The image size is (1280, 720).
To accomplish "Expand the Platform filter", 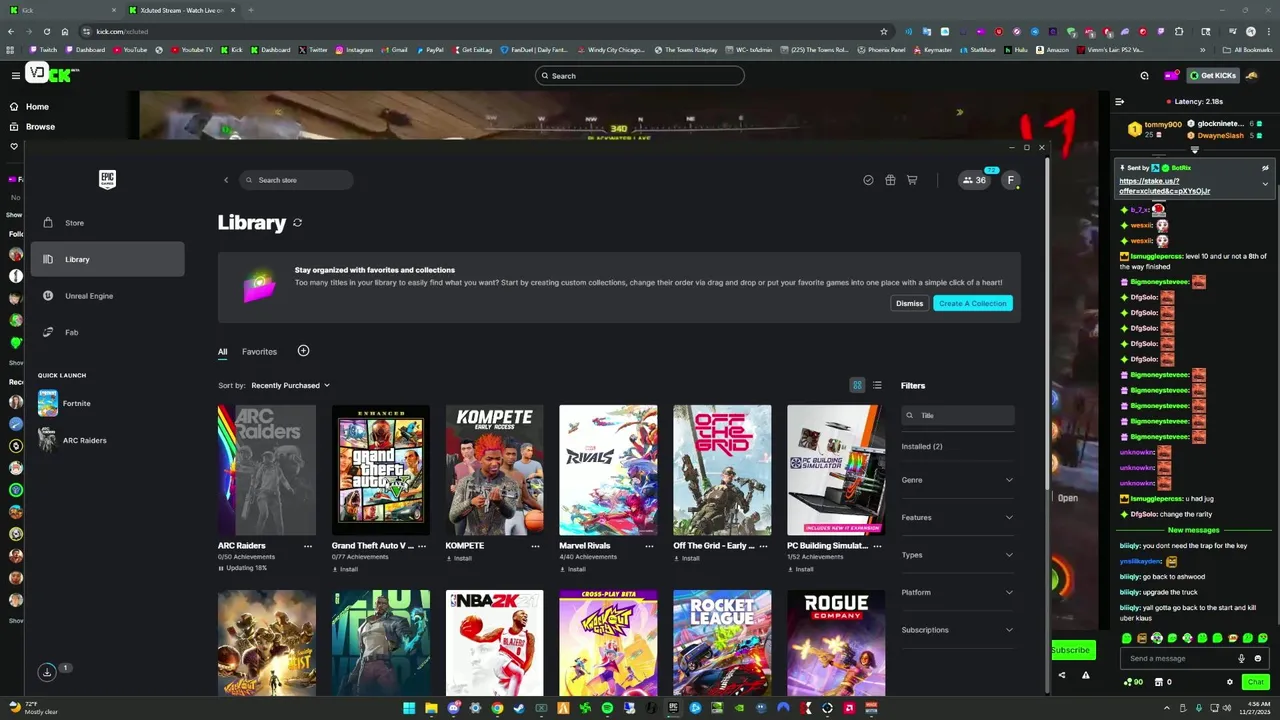I will coord(957,592).
